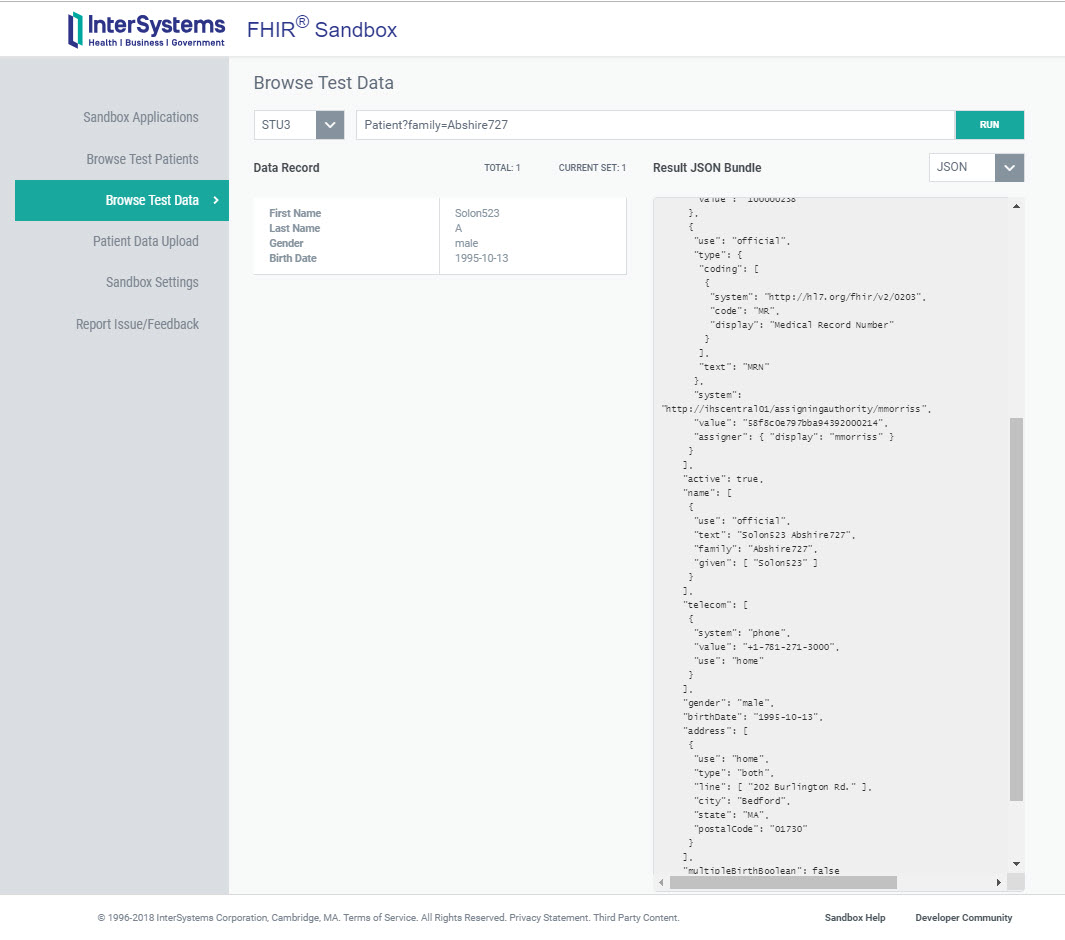This screenshot has width=1065, height=940.
Task: Open Terms of Service link
Action: [380, 918]
